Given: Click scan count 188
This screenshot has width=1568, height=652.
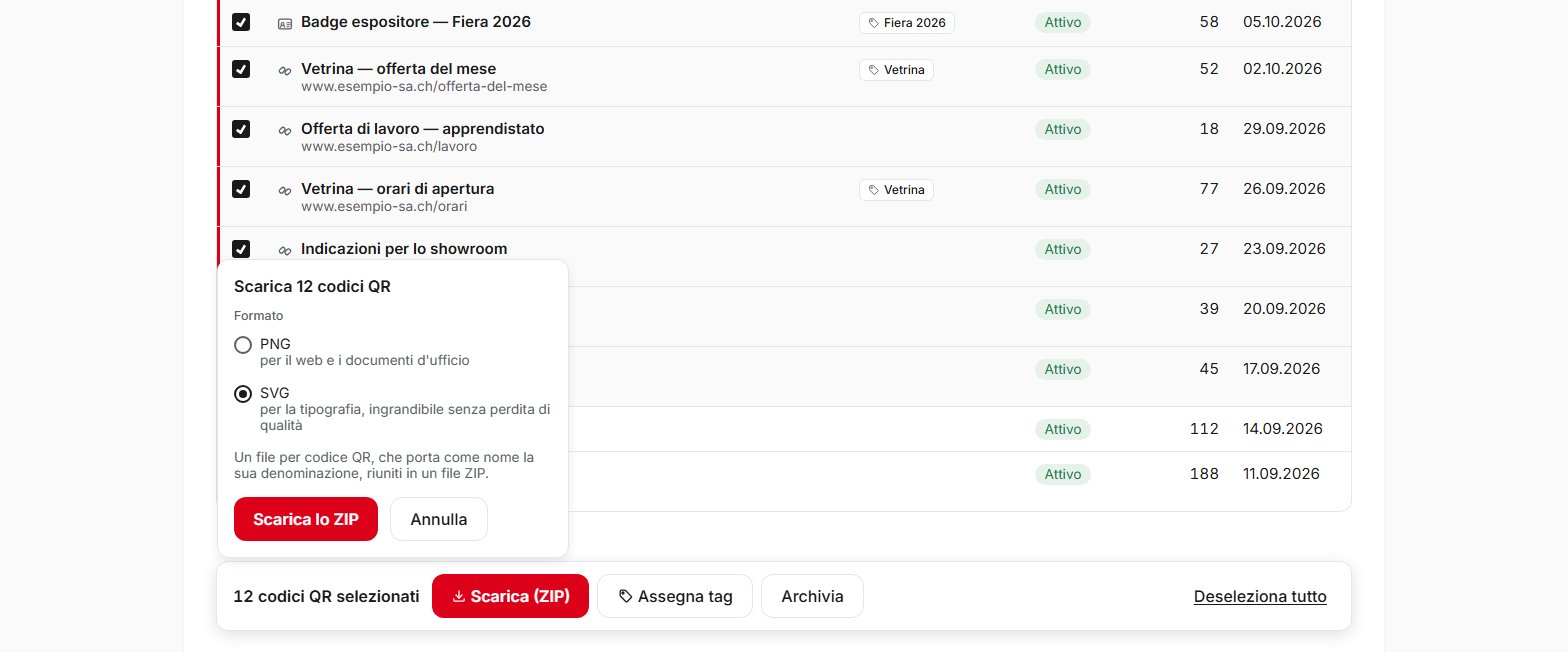Looking at the screenshot, I should click(x=1204, y=474).
